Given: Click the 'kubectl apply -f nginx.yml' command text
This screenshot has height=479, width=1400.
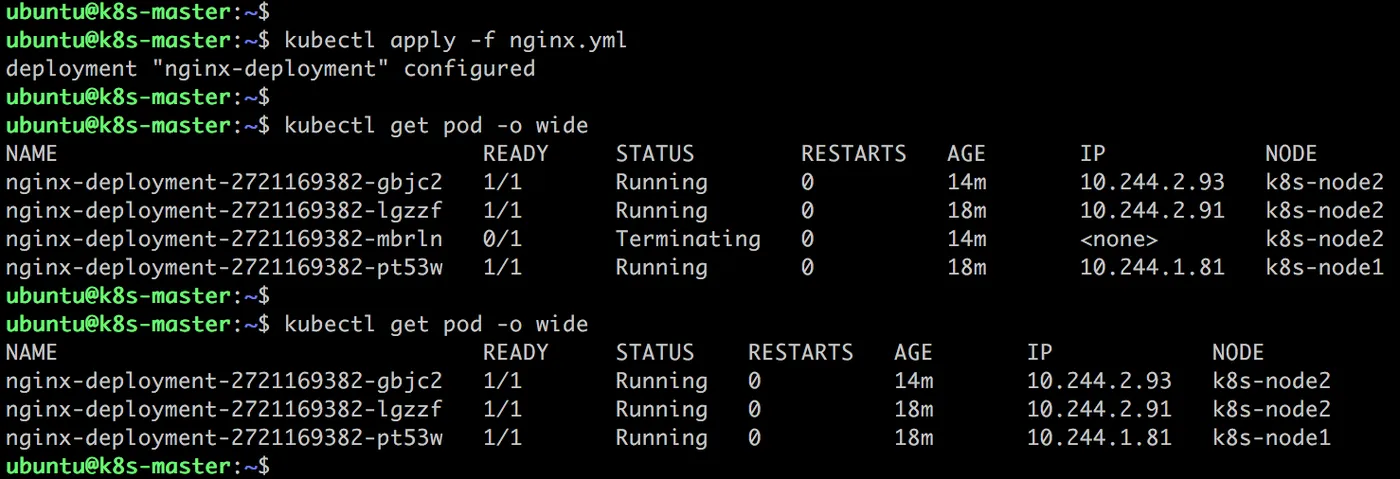Looking at the screenshot, I should (x=455, y=41).
